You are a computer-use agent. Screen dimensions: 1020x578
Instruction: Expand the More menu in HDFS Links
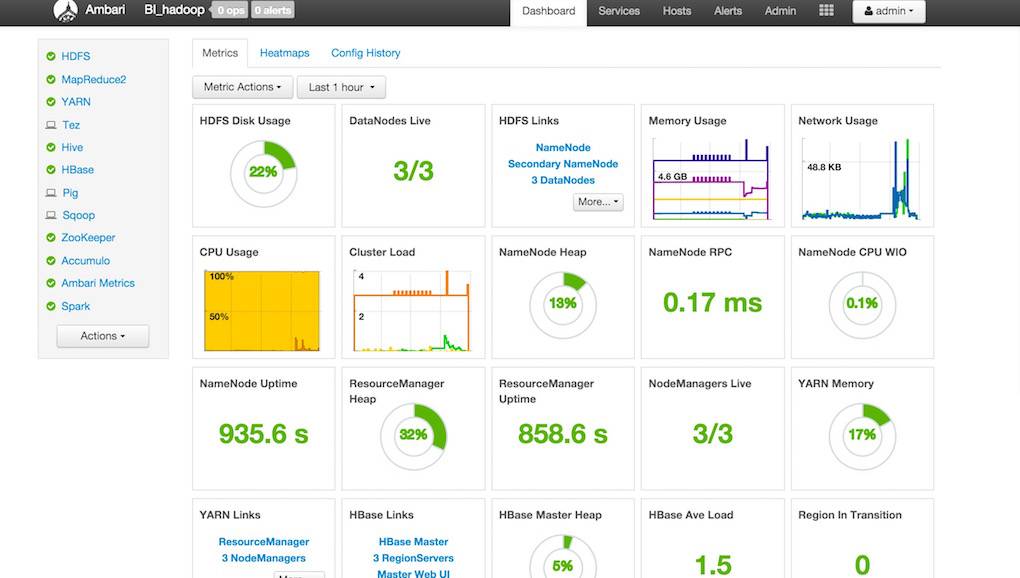[598, 202]
